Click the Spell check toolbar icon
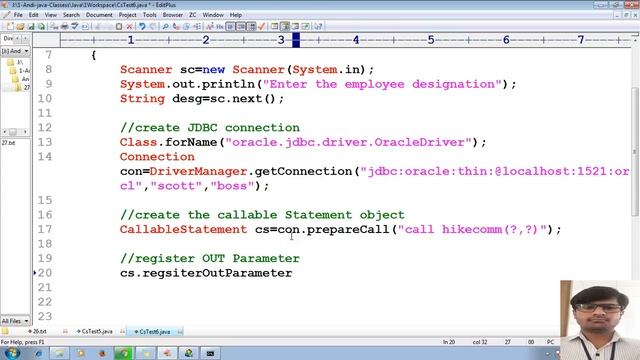This screenshot has width=640, height=360. [75, 27]
